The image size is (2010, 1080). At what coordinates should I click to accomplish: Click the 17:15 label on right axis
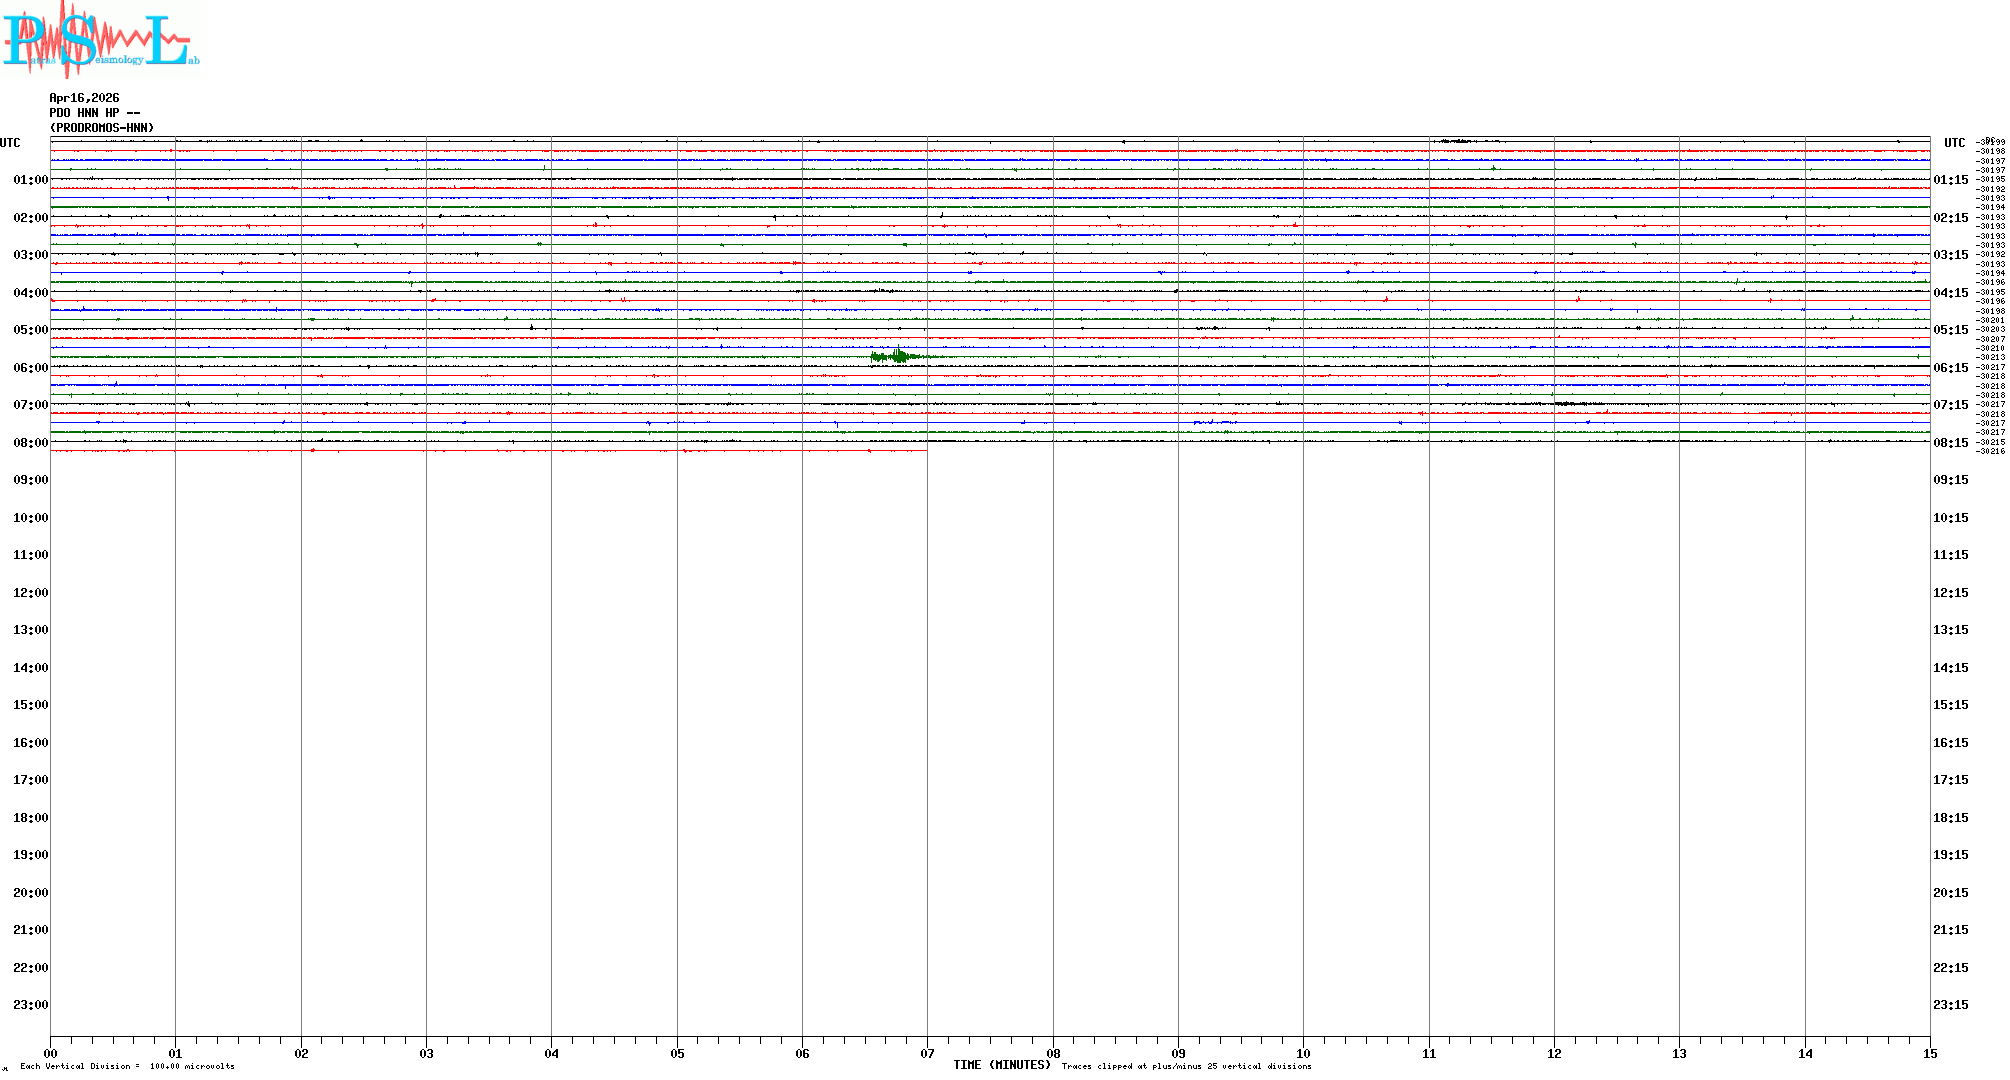(x=1950, y=780)
